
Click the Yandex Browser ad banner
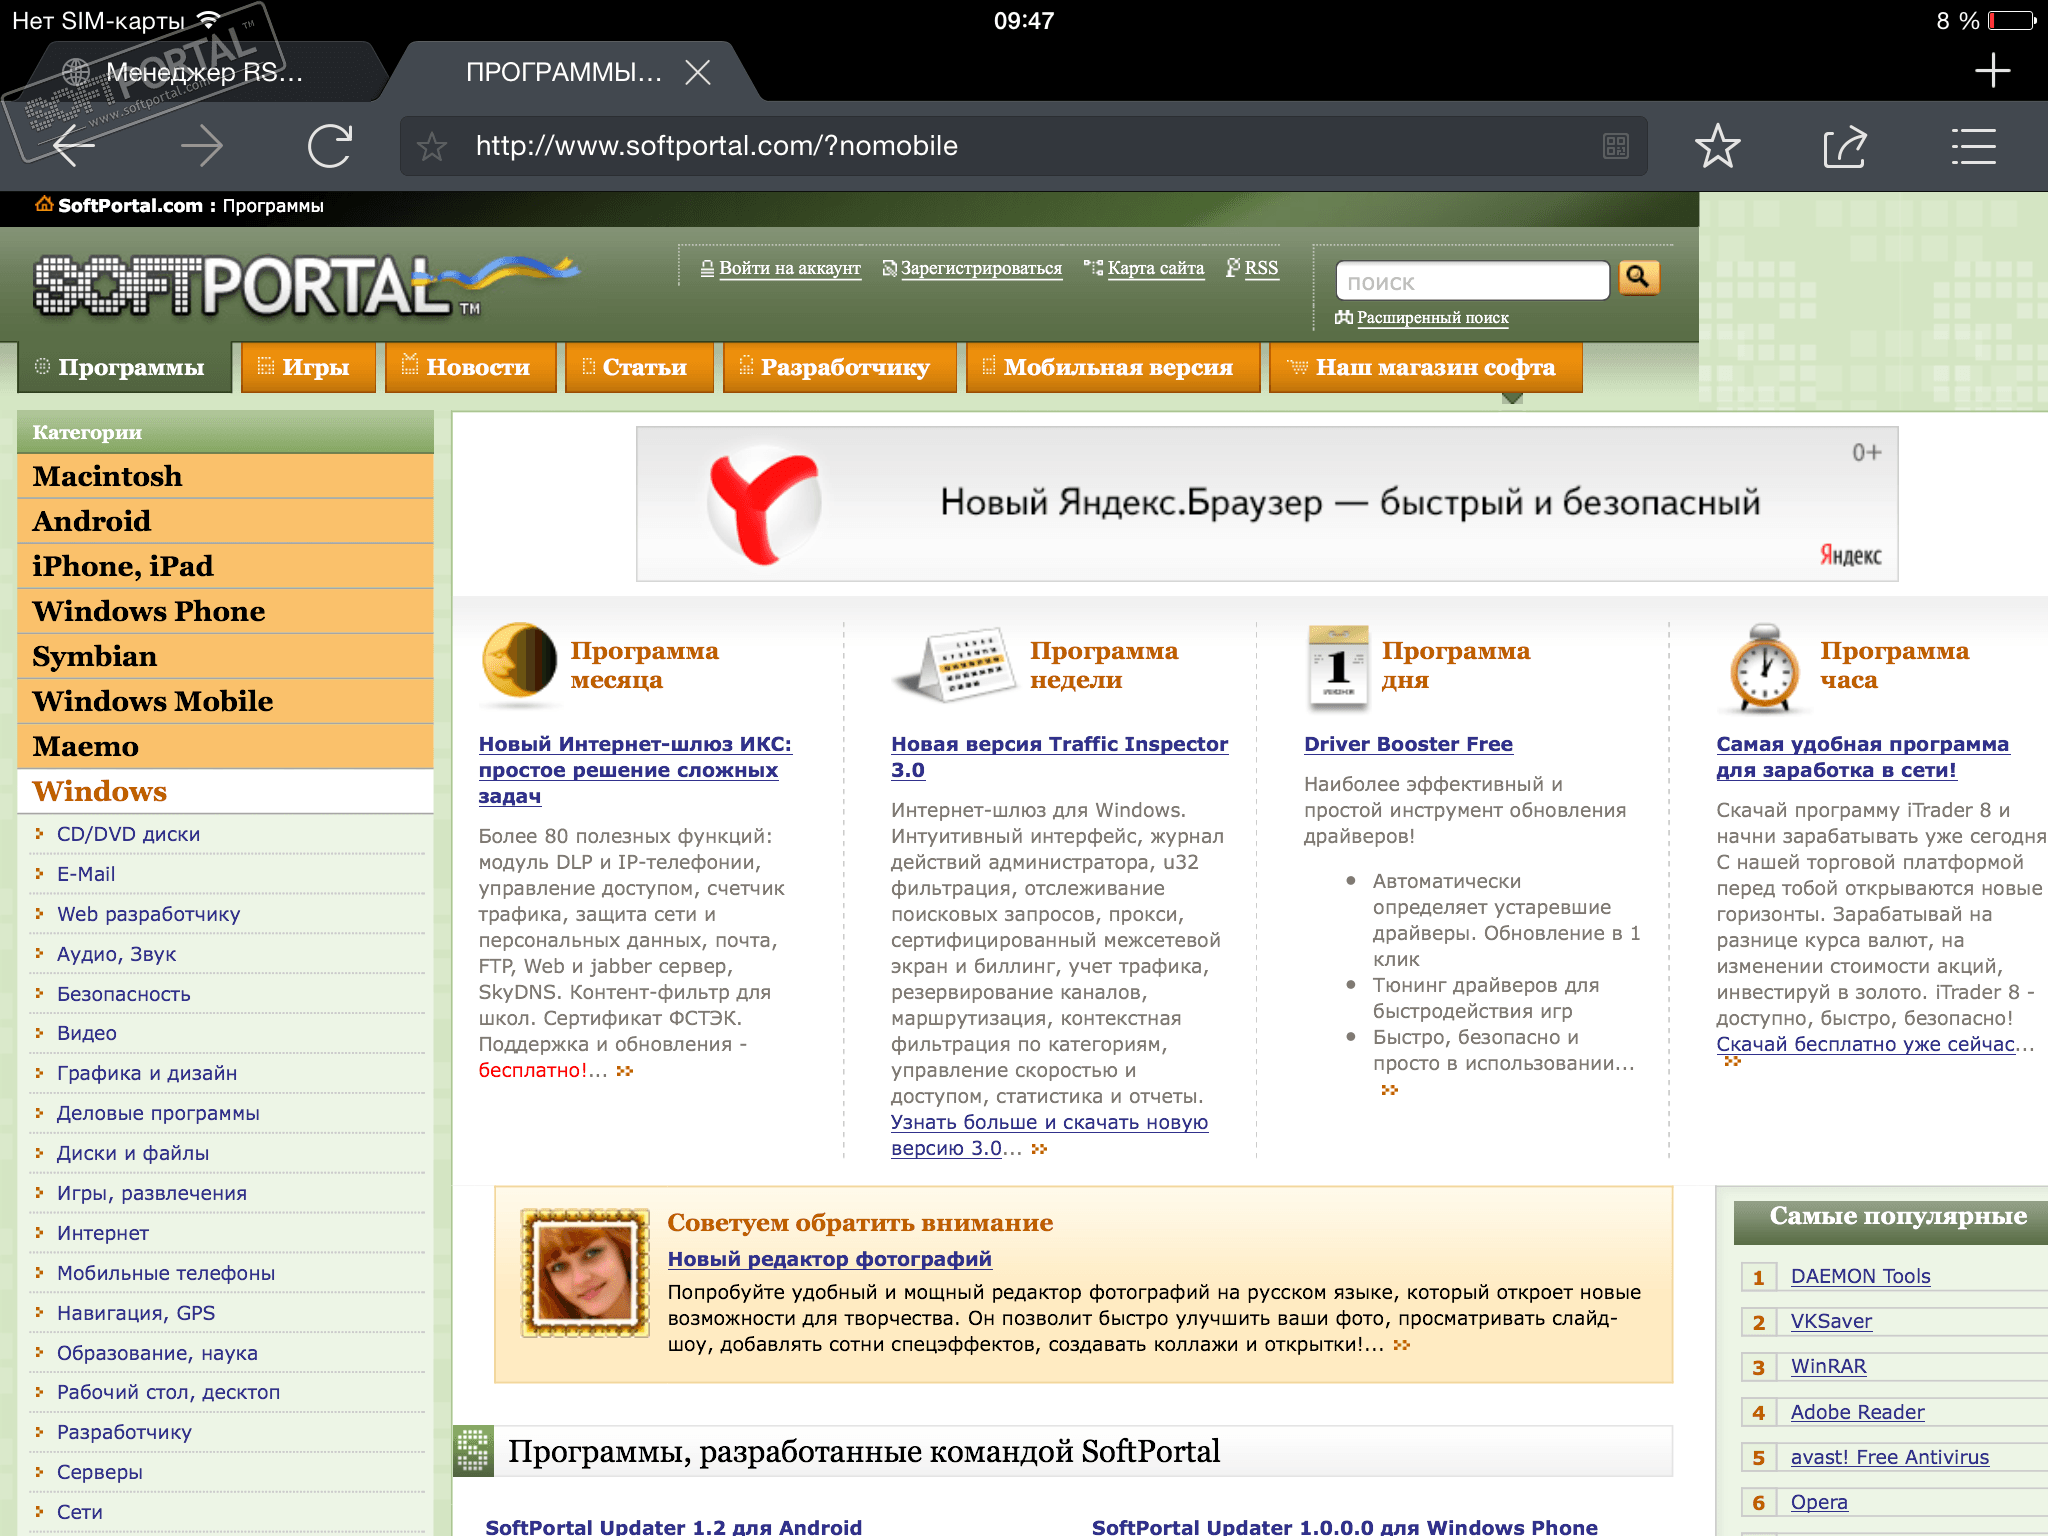1266,503
